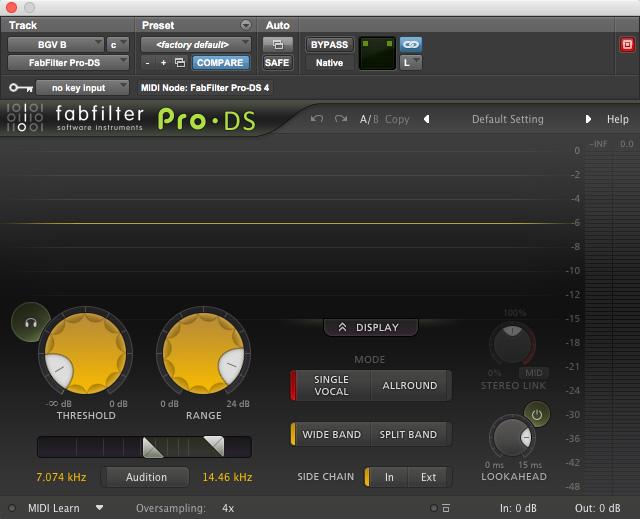Open the Preset section circular menu icon

coord(245,25)
